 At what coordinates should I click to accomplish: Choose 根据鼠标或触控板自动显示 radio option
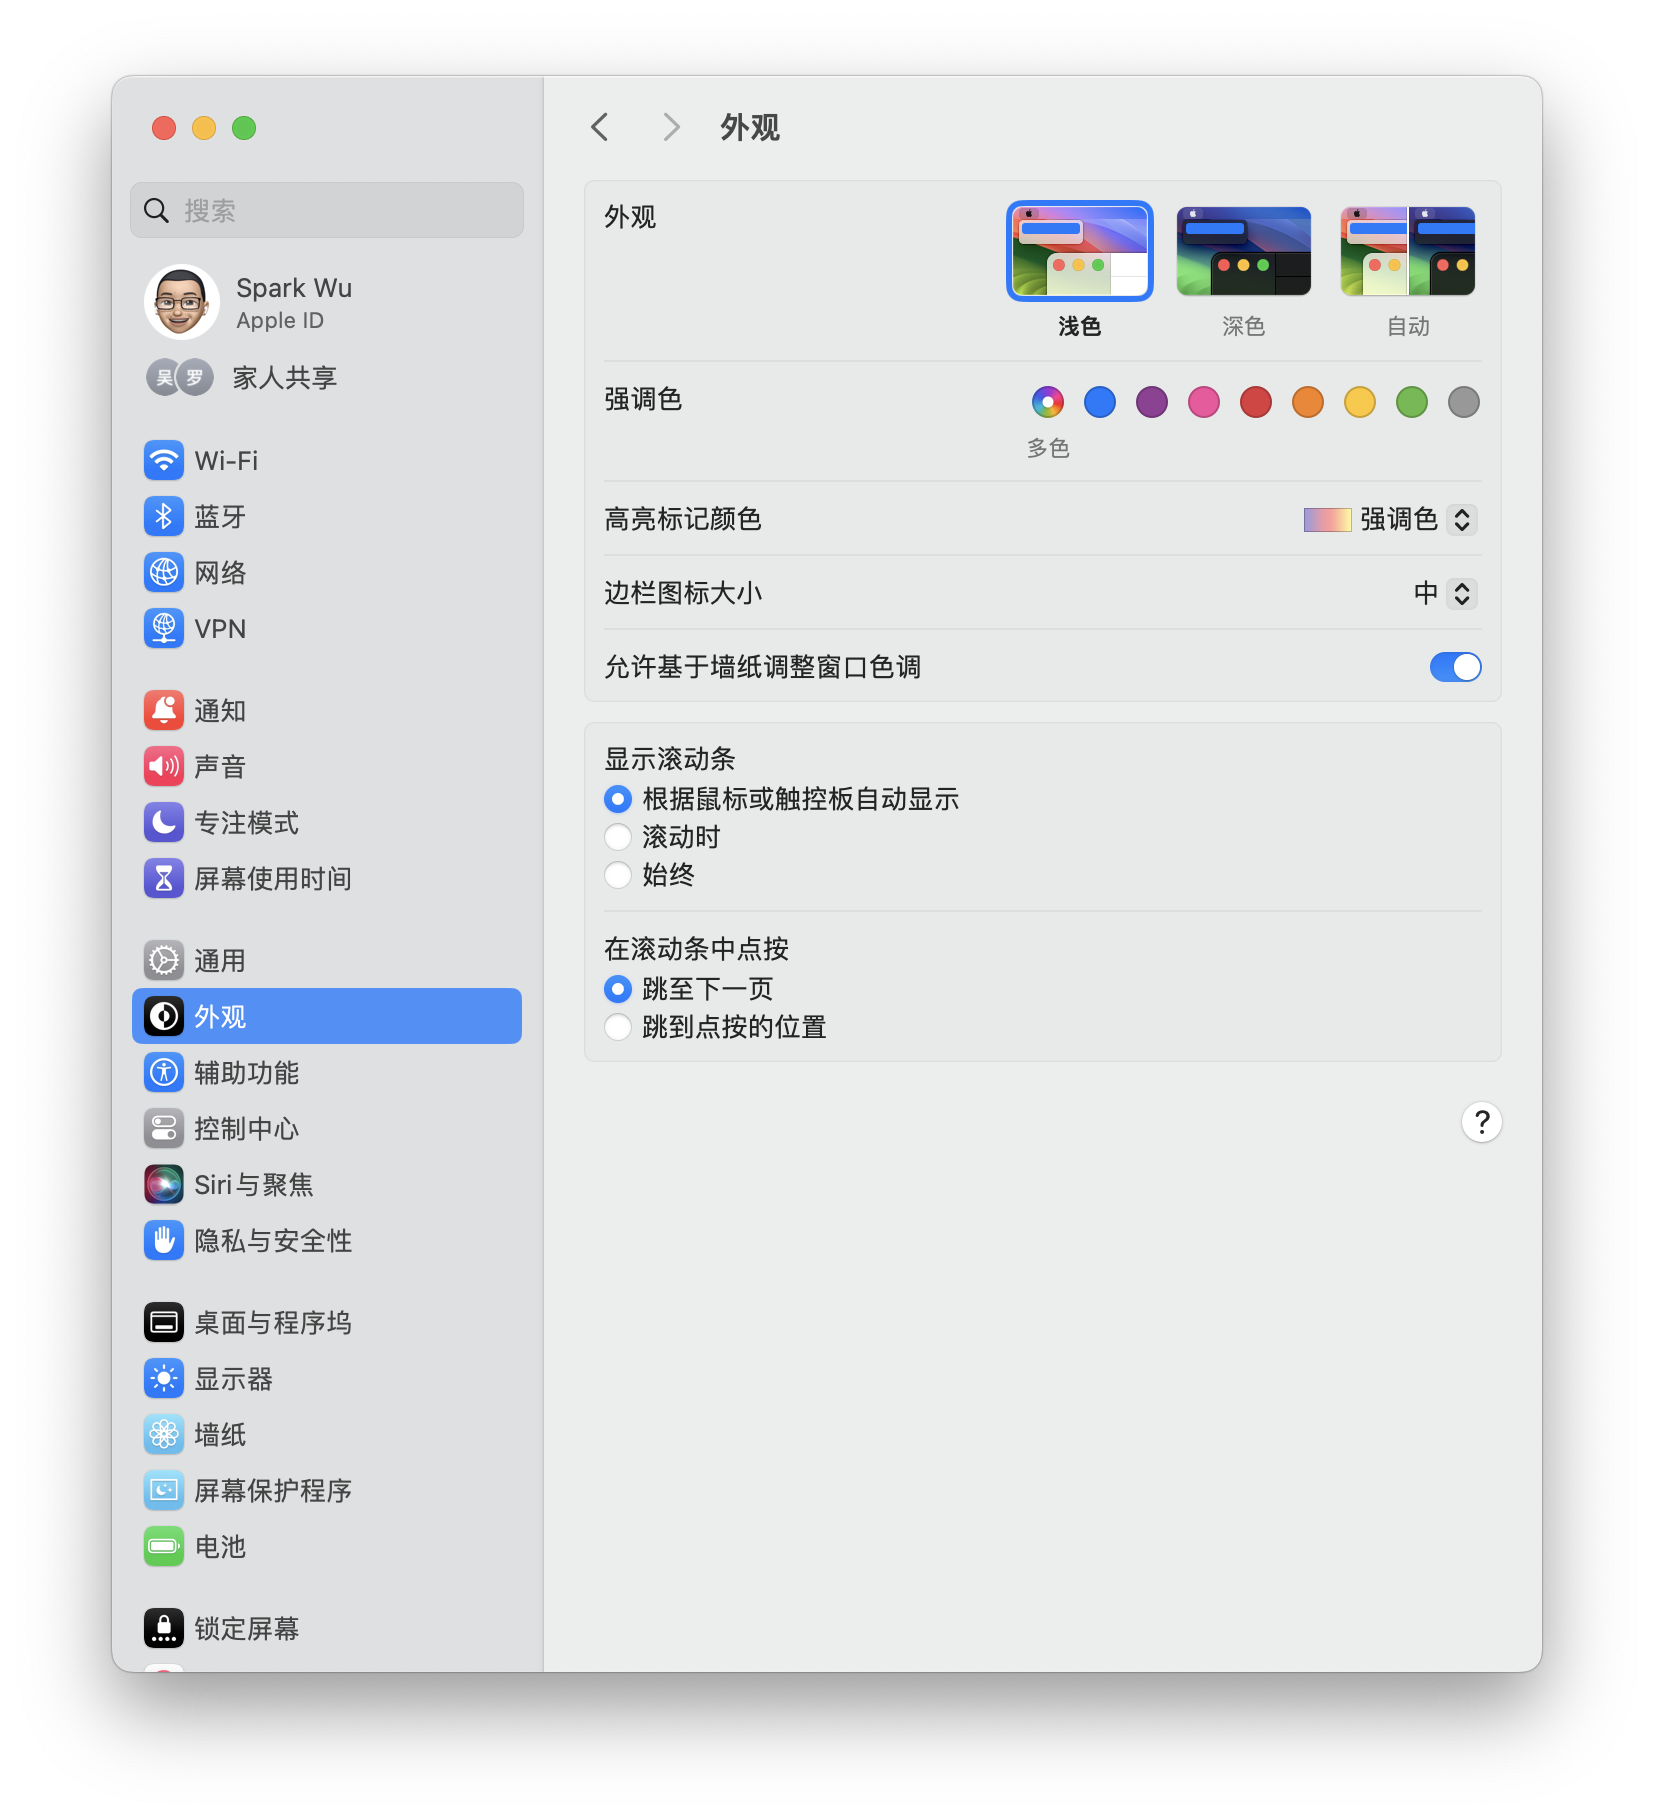618,799
